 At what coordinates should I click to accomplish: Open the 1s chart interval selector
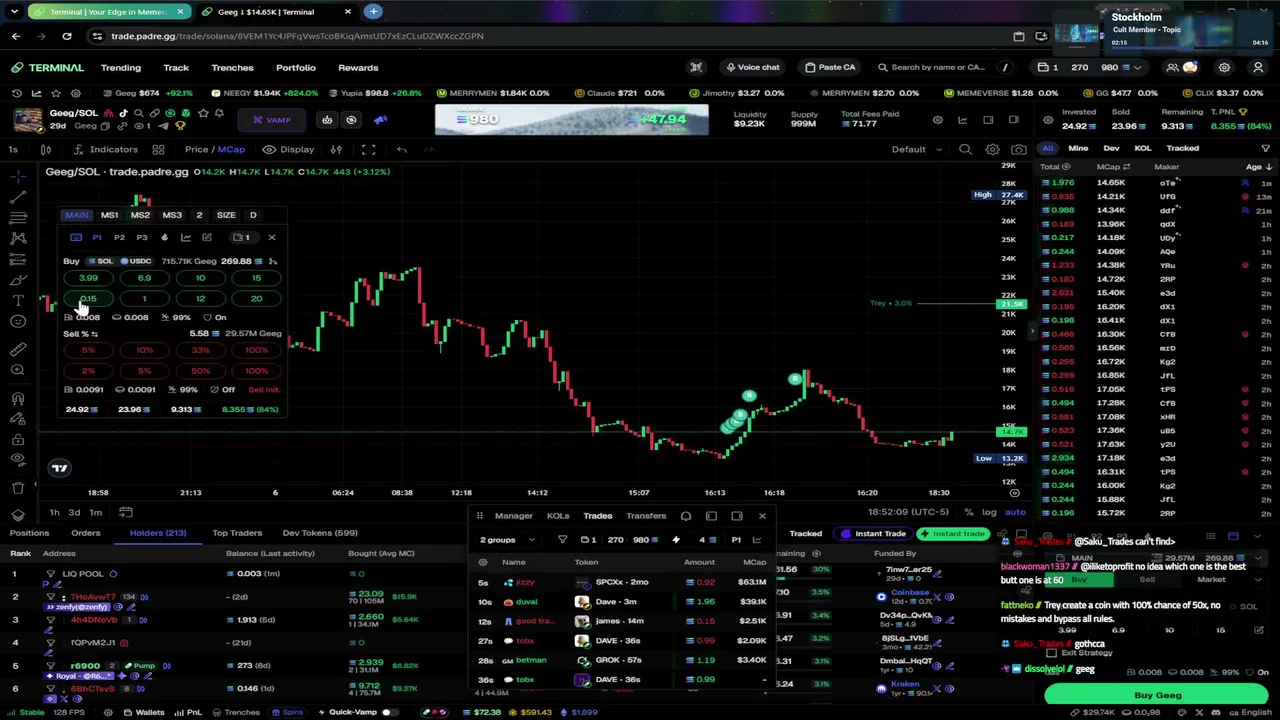coord(13,150)
